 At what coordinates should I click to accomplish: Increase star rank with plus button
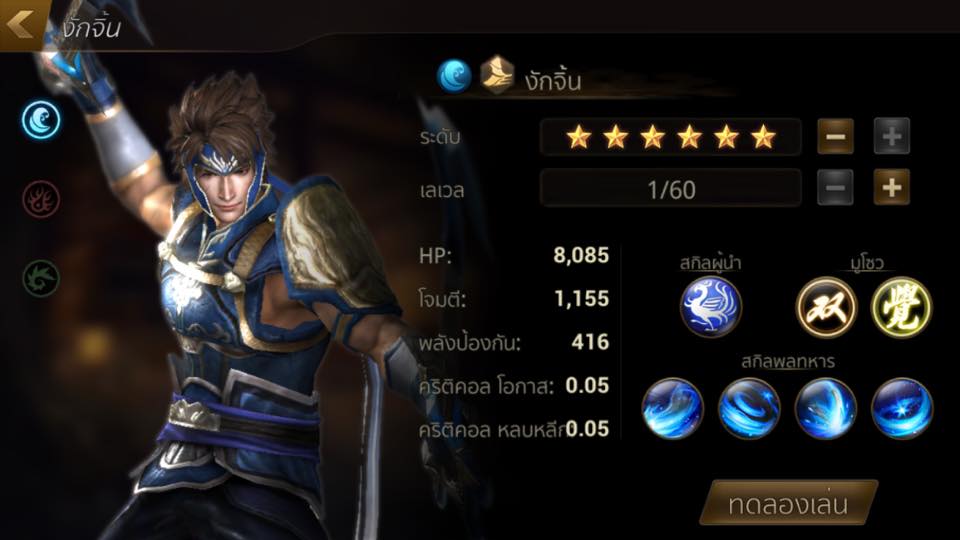[x=891, y=136]
